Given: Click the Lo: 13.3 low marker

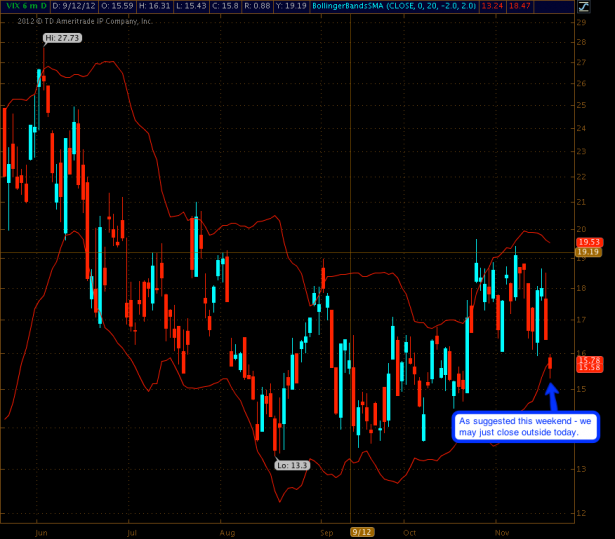Looking at the screenshot, I should [x=293, y=465].
